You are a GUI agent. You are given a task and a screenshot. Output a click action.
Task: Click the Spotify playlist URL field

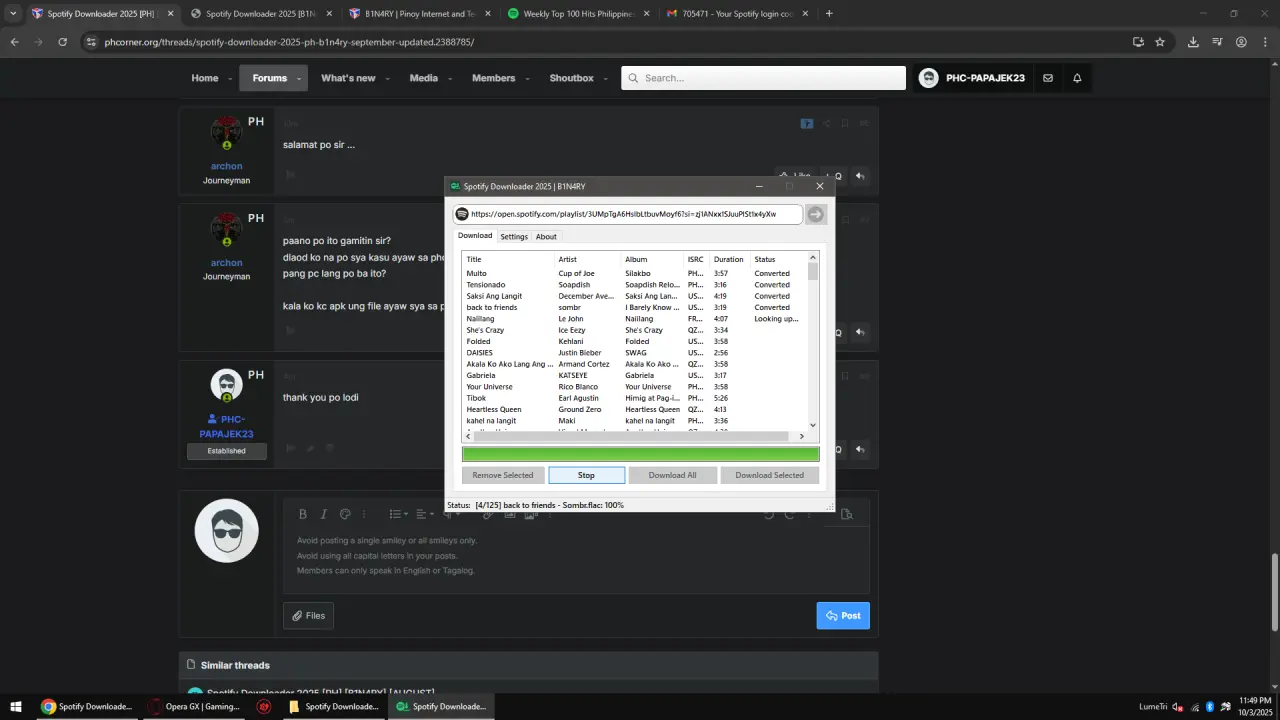[627, 214]
